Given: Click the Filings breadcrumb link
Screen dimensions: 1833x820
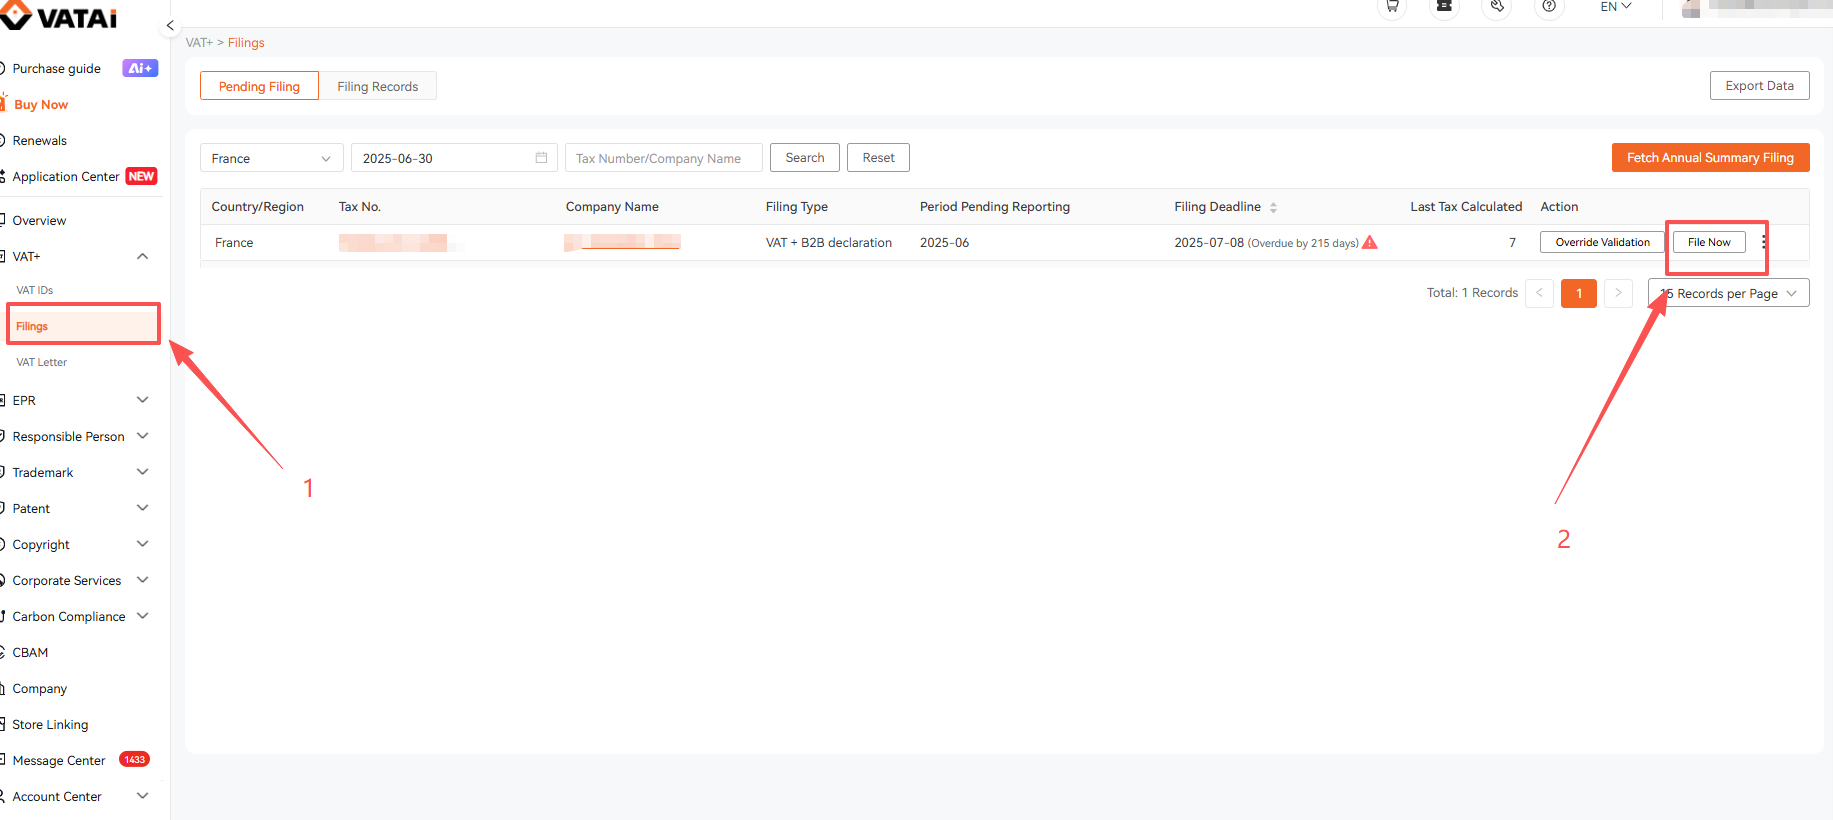Looking at the screenshot, I should click(246, 42).
